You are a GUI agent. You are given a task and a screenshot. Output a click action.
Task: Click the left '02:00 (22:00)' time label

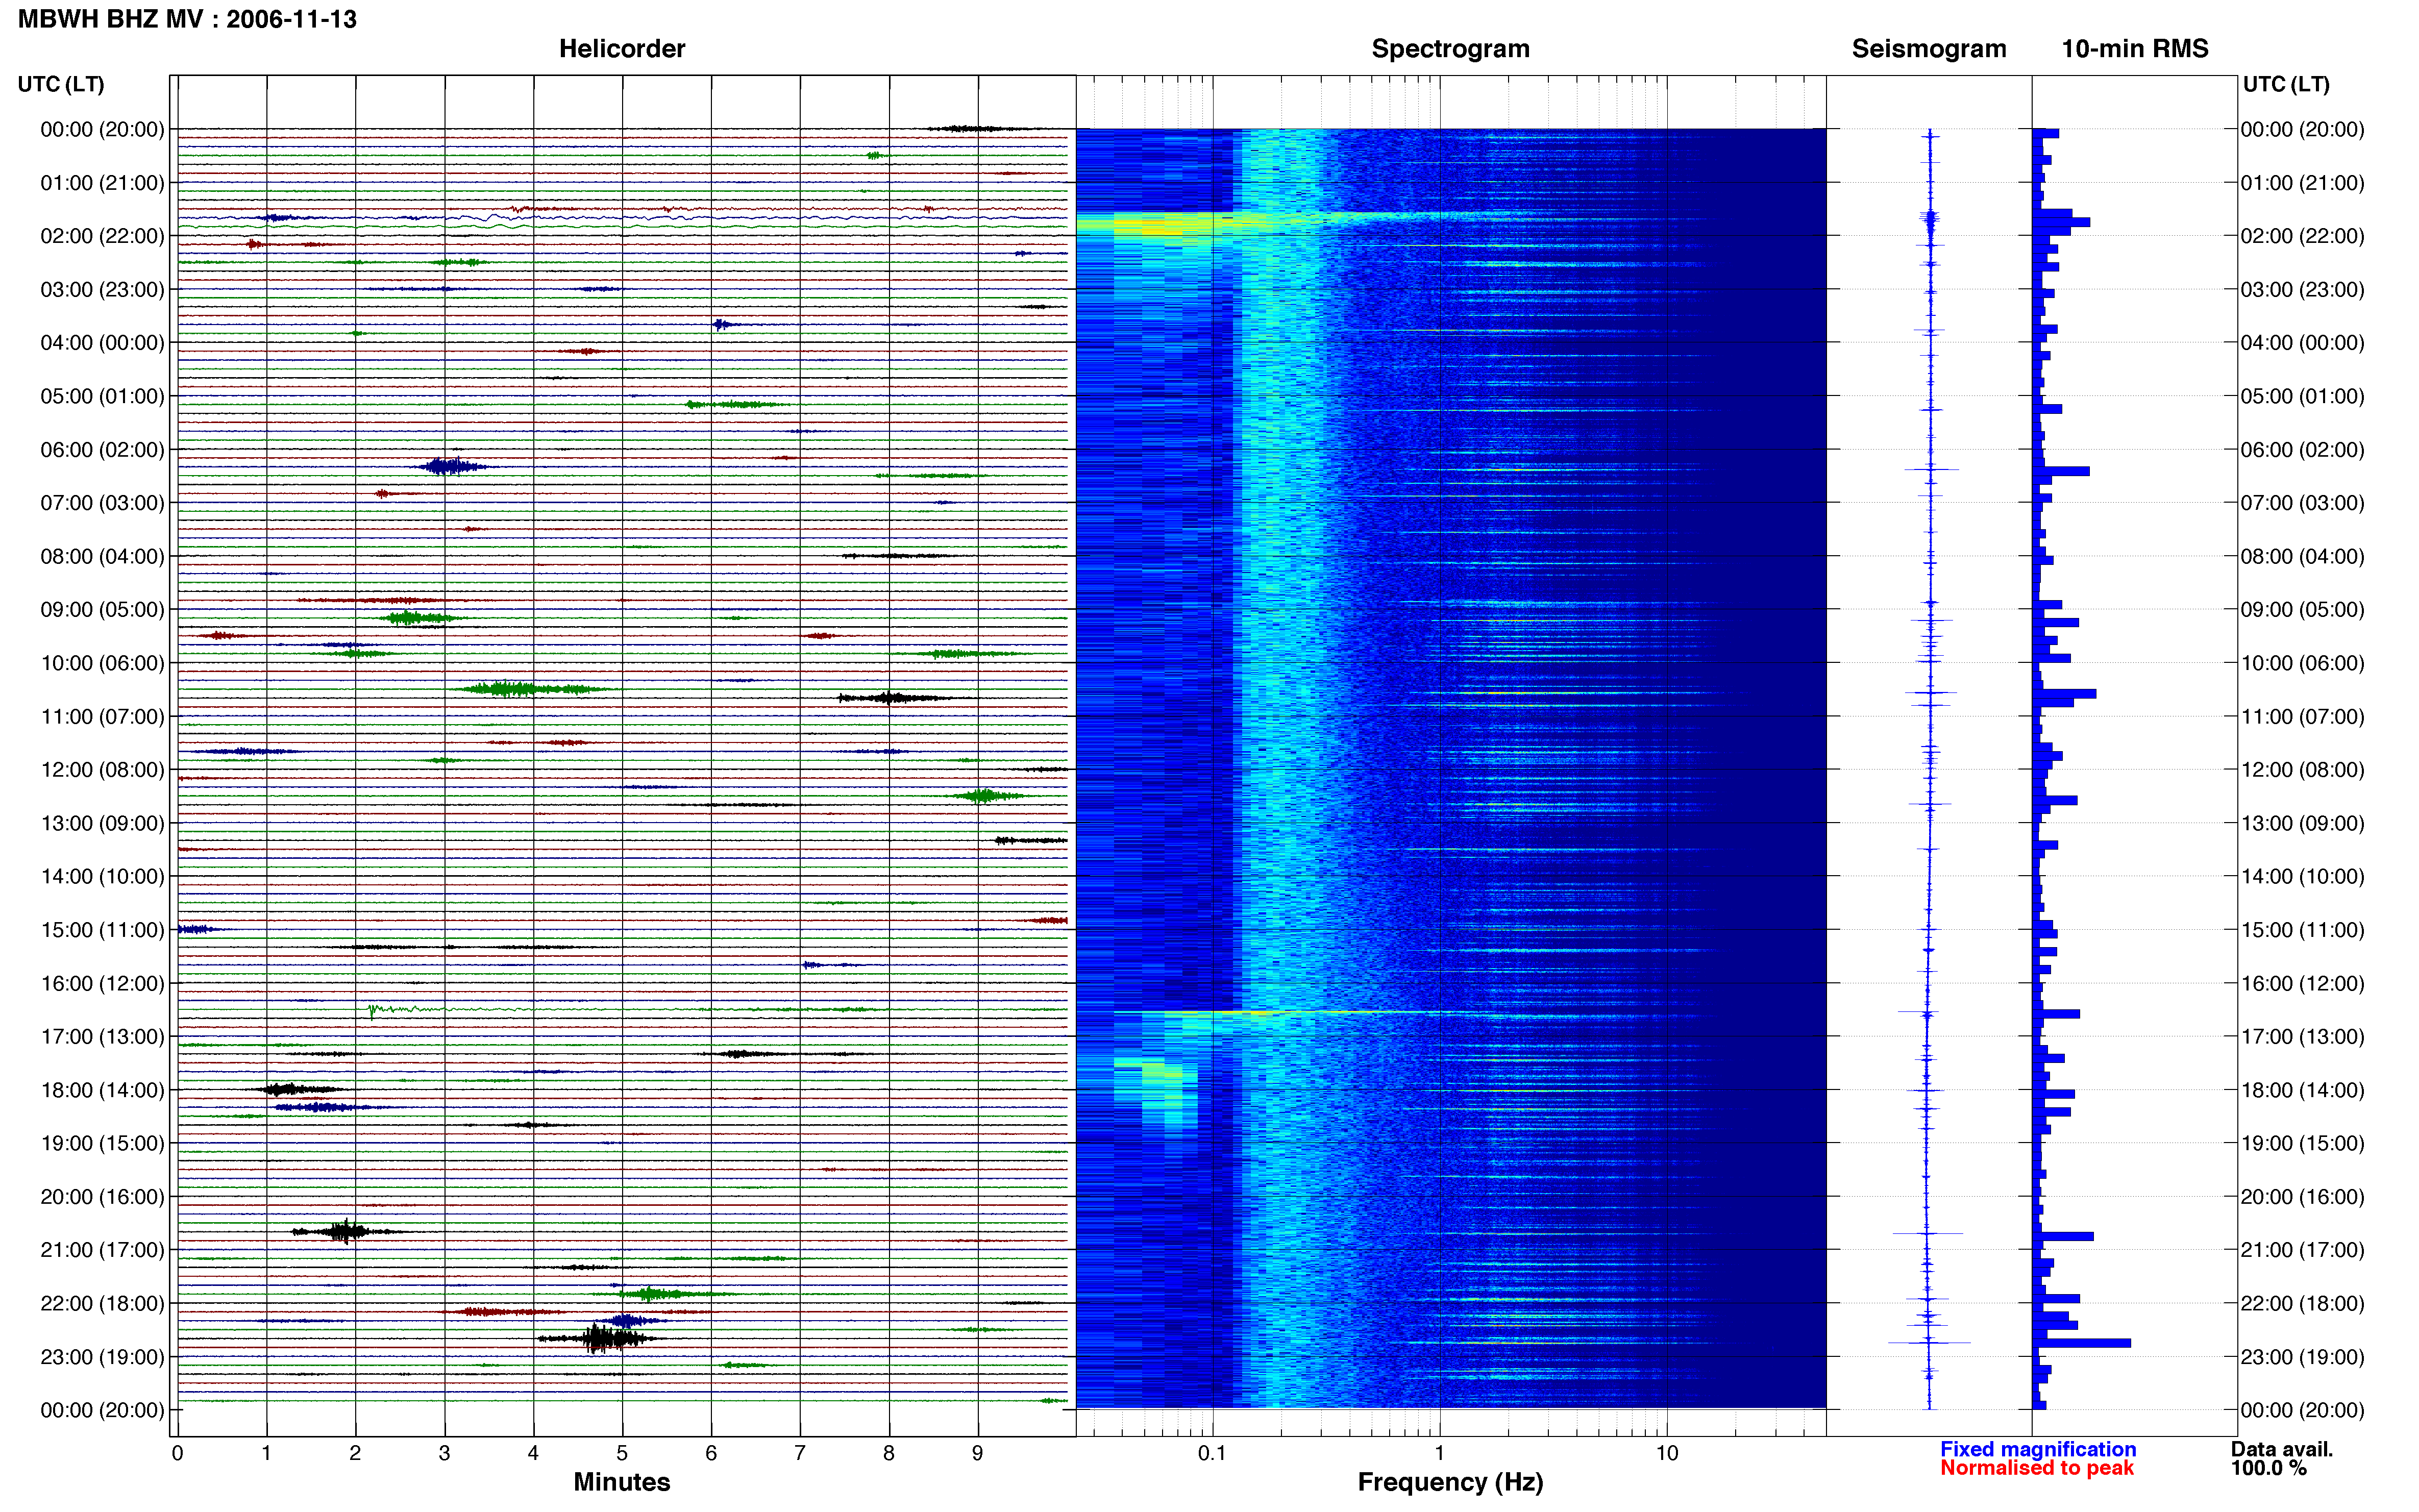(102, 236)
